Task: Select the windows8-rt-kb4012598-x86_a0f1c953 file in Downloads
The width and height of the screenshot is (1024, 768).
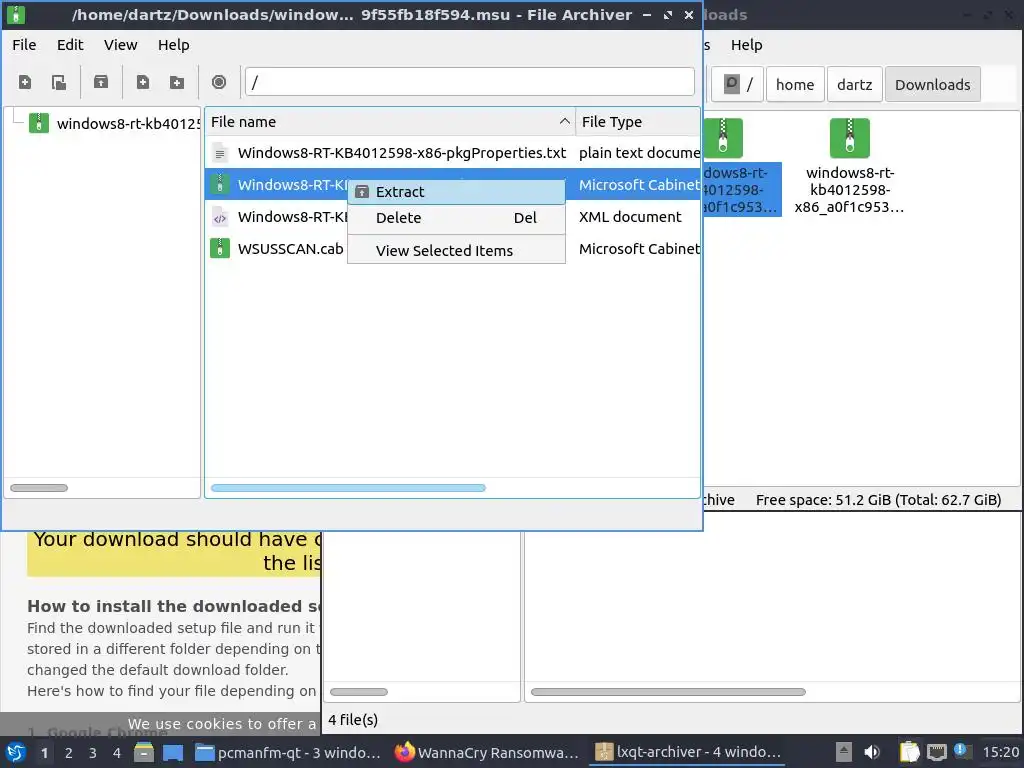Action: [x=849, y=167]
